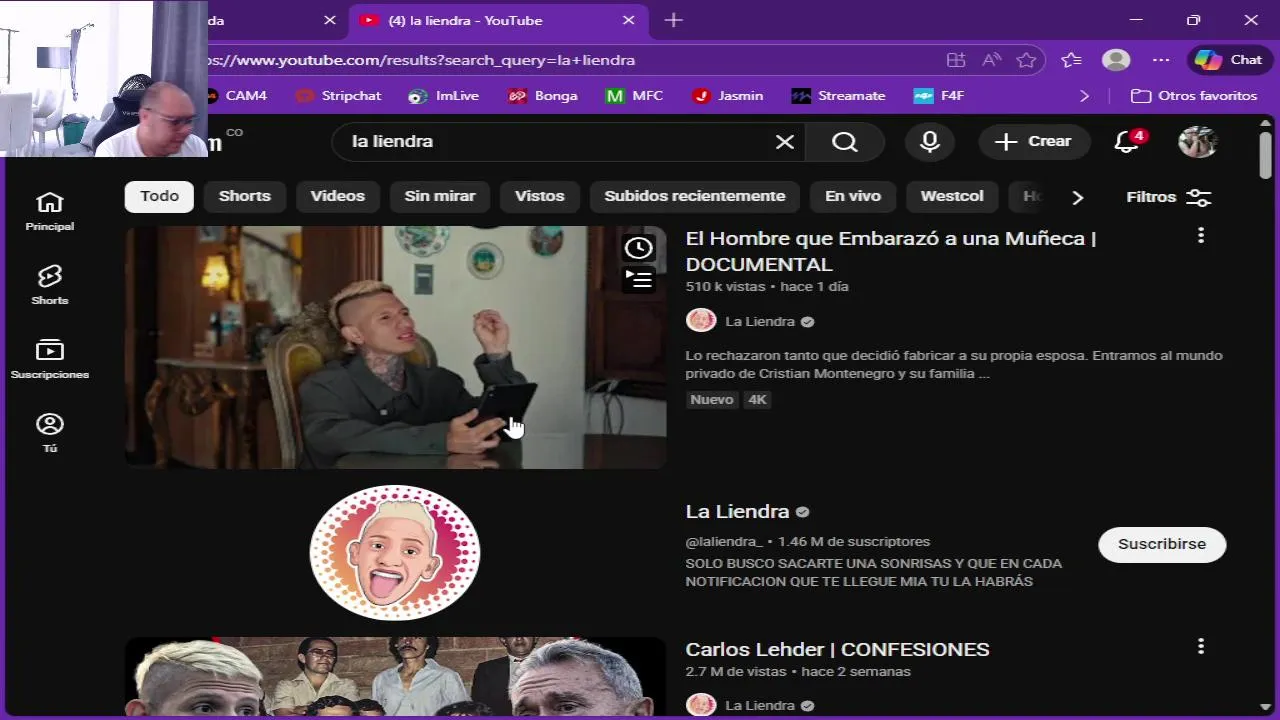Open more options for El Hombre video
The width and height of the screenshot is (1280, 720).
pyautogui.click(x=1201, y=236)
